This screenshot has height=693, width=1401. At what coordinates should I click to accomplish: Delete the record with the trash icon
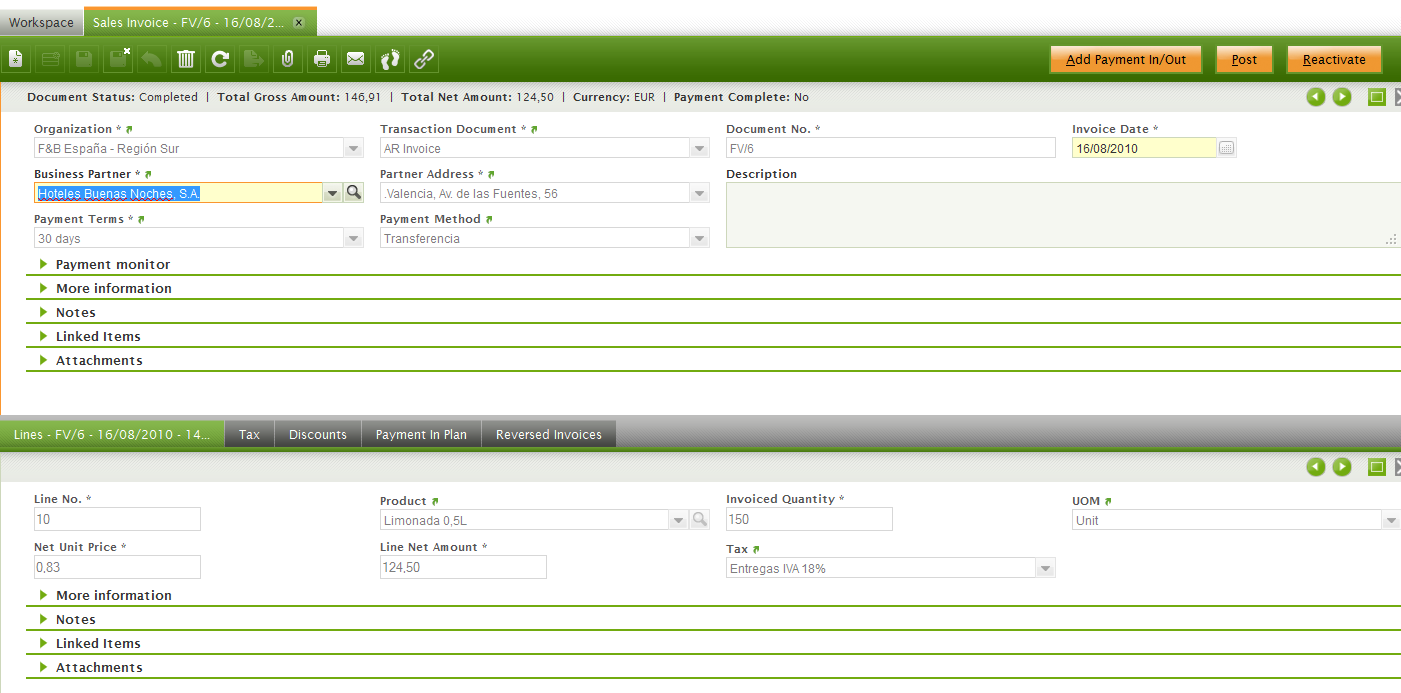coord(186,60)
